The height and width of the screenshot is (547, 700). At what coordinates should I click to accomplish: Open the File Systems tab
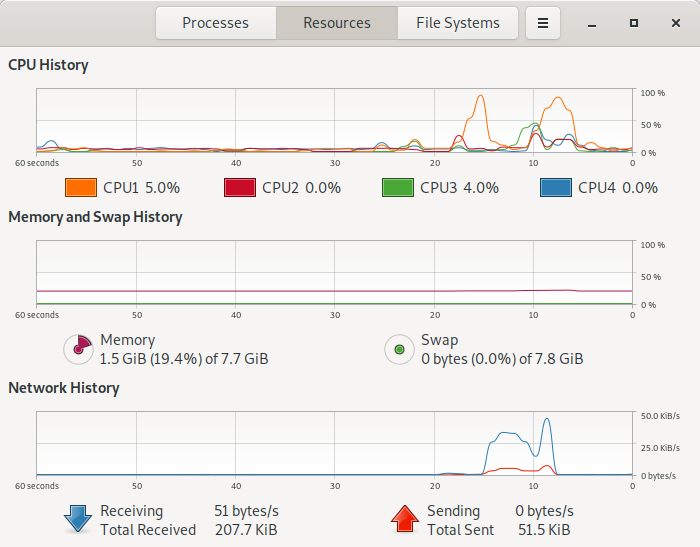458,23
